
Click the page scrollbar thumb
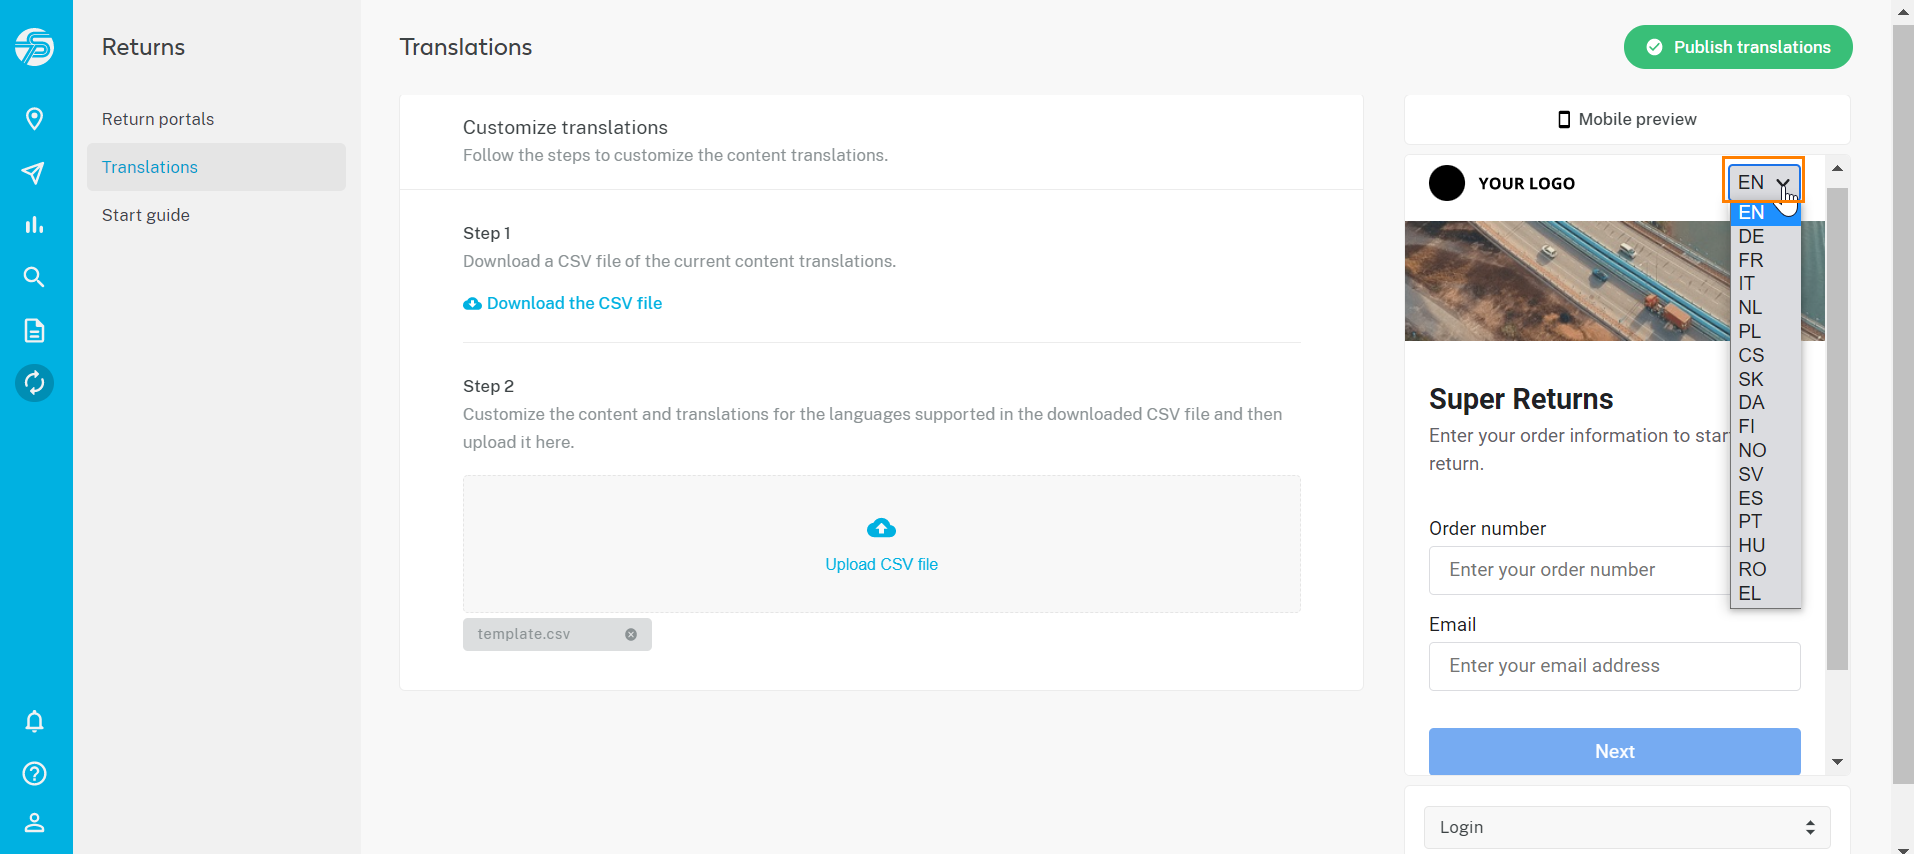click(x=1903, y=405)
